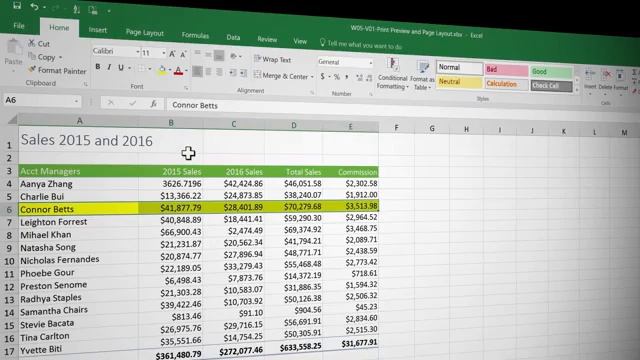640x360 pixels.
Task: Open the font size 11 dropdown
Action: point(164,53)
